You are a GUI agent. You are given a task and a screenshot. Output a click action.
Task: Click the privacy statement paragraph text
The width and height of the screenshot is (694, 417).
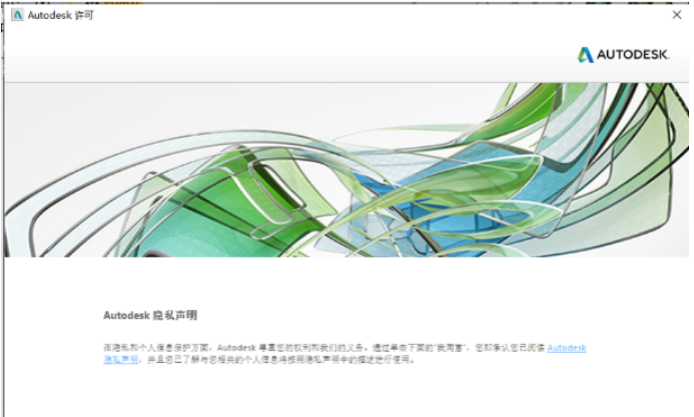click(x=345, y=354)
